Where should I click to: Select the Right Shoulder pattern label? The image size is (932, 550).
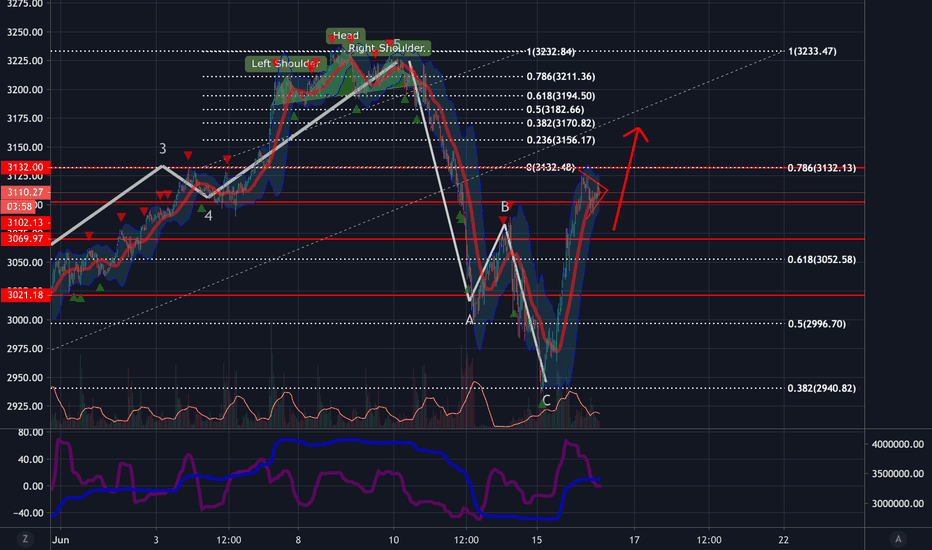(386, 48)
